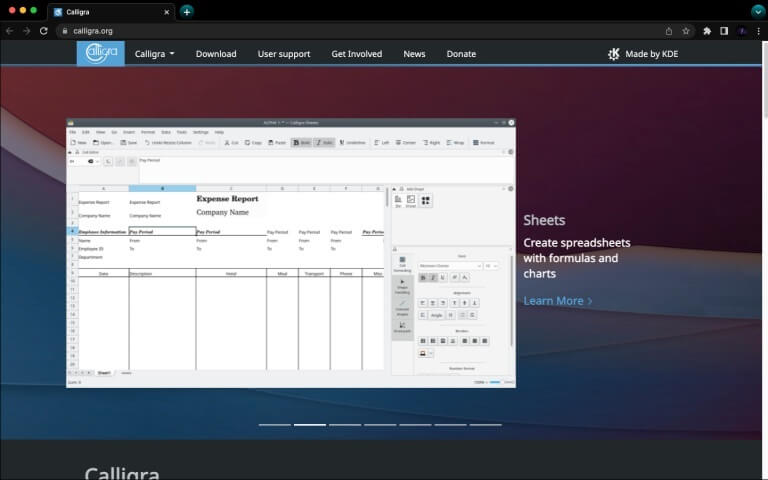Go forward to the next page
Screen dimensions: 768x480
[26, 31]
